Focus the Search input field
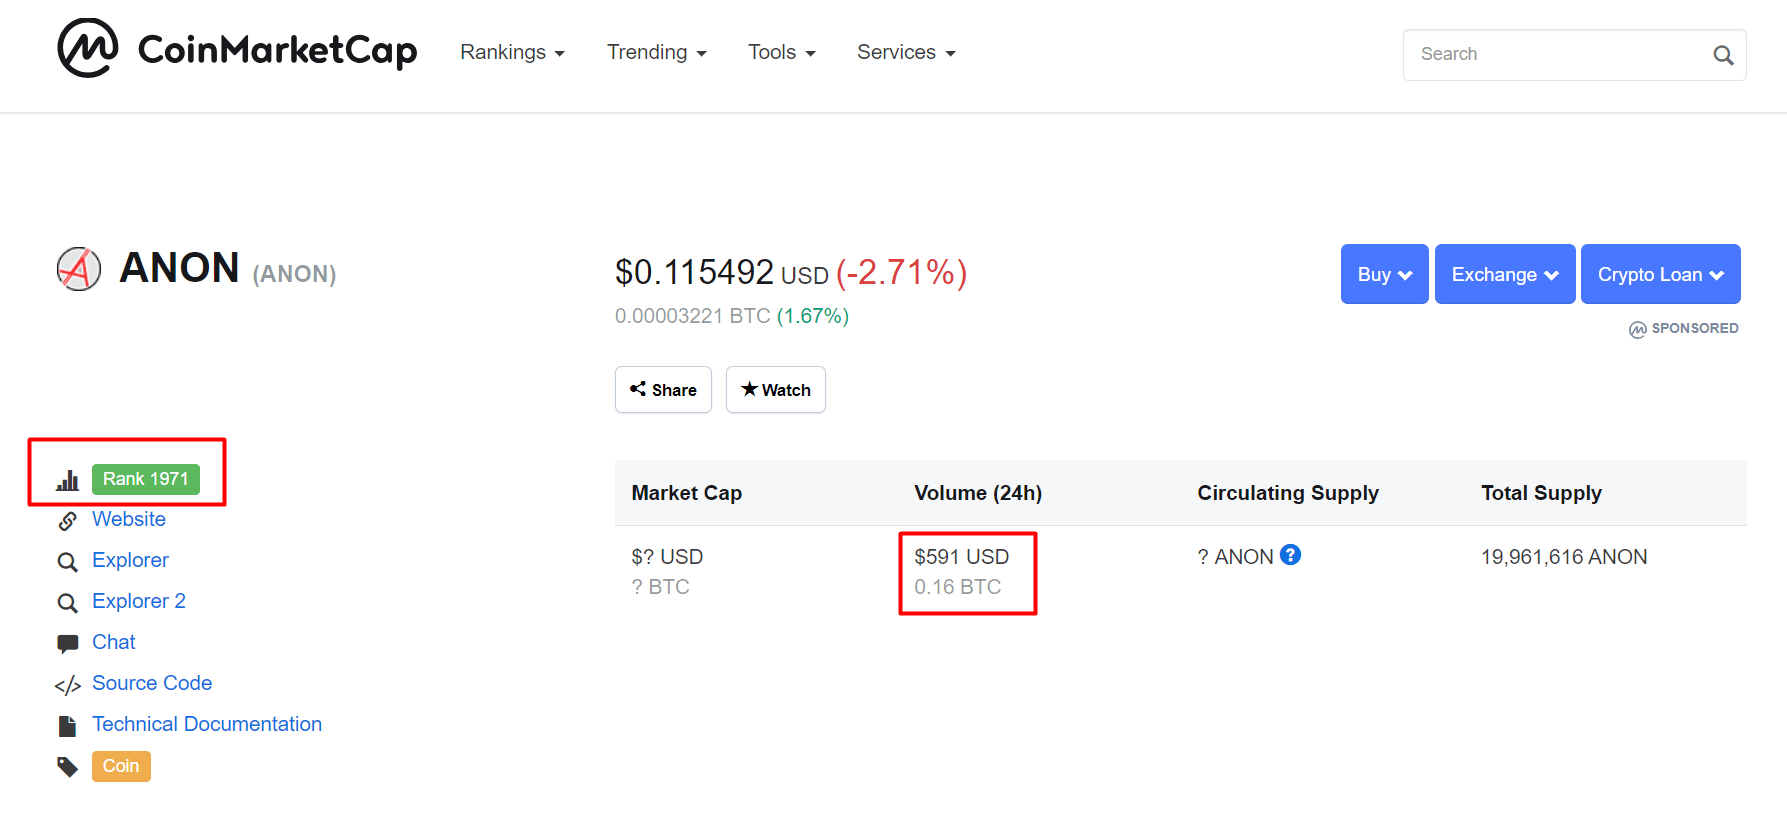 tap(1555, 55)
